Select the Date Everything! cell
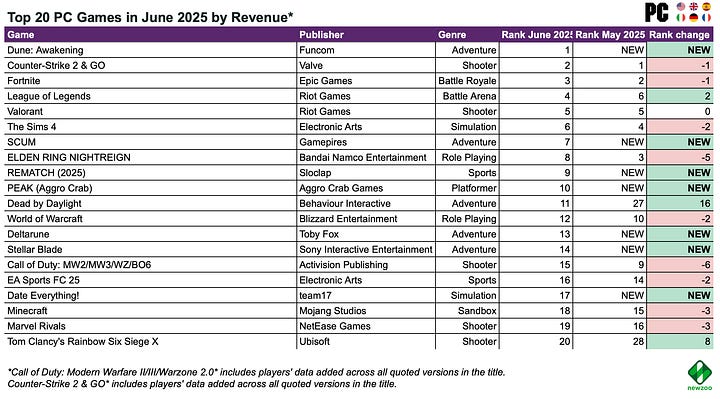 click(151, 295)
